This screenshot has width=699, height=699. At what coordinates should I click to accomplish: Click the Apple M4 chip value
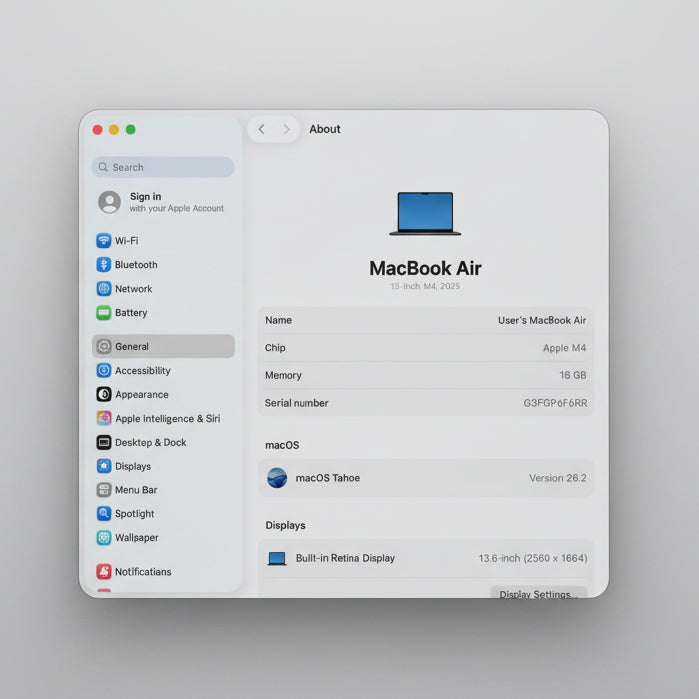[564, 348]
